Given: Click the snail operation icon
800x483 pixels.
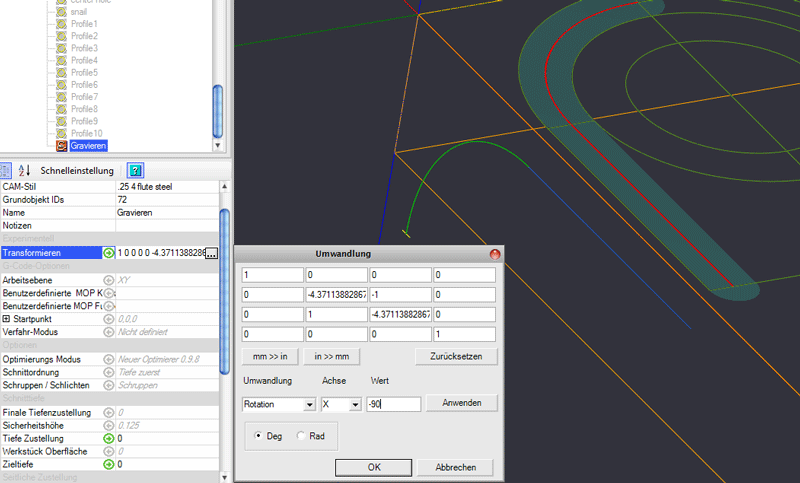Looking at the screenshot, I should pos(62,11).
